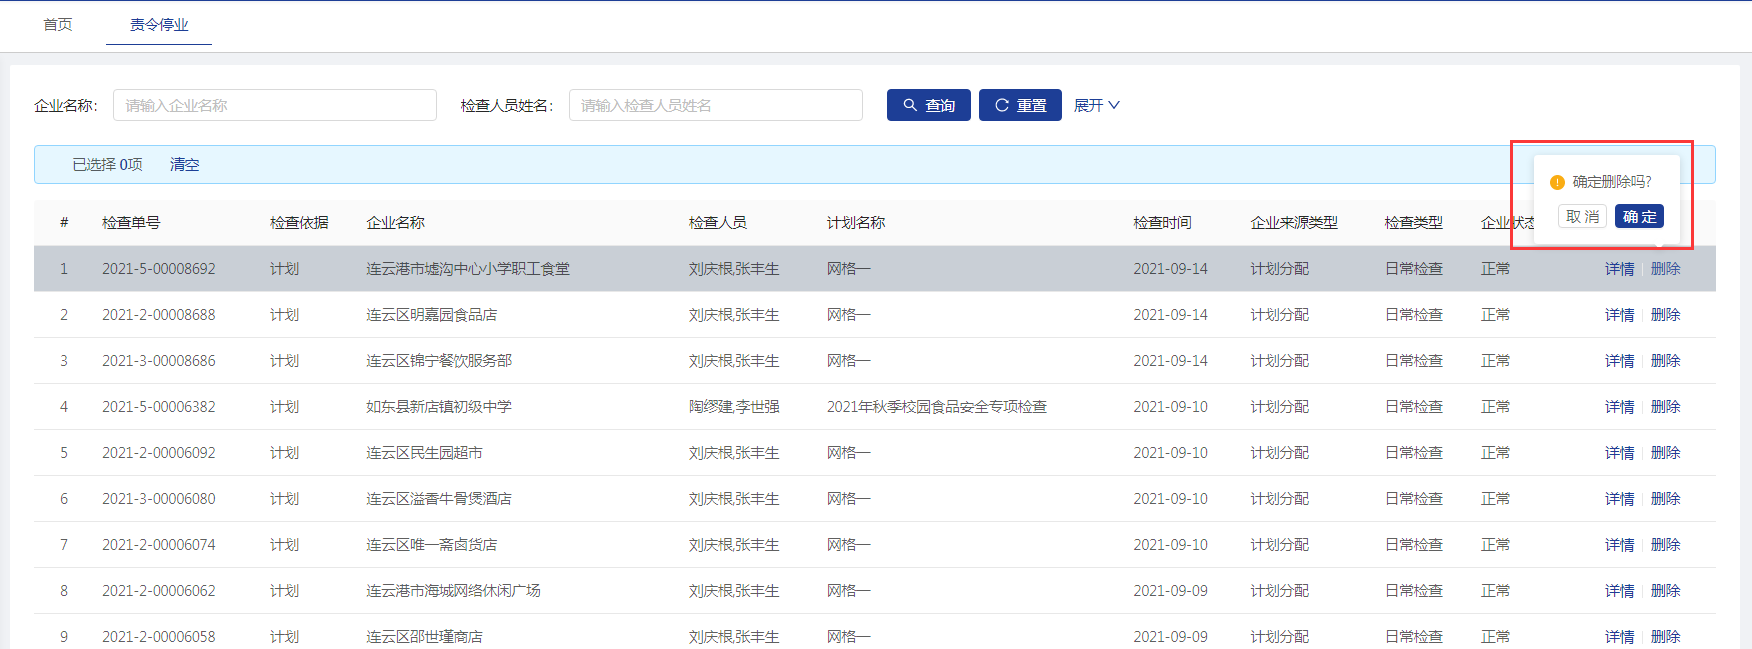The image size is (1752, 649).
Task: Click the 检查时间 column header
Action: [1162, 223]
